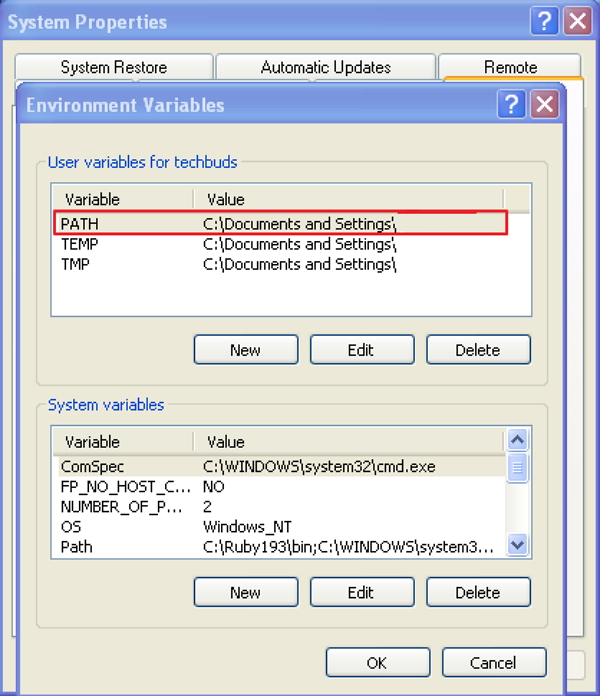This screenshot has width=600, height=696.
Task: Click the System Properties help question mark icon
Action: click(x=545, y=21)
